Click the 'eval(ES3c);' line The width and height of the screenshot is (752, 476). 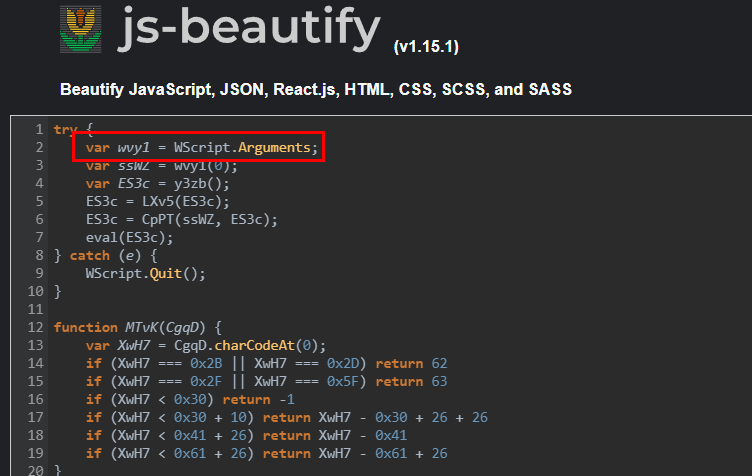tap(129, 237)
